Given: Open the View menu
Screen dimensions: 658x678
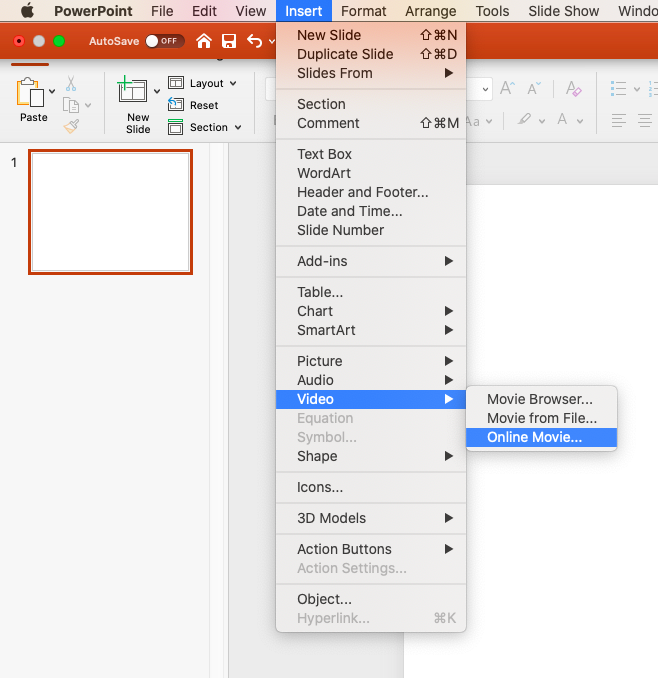Looking at the screenshot, I should tap(251, 11).
